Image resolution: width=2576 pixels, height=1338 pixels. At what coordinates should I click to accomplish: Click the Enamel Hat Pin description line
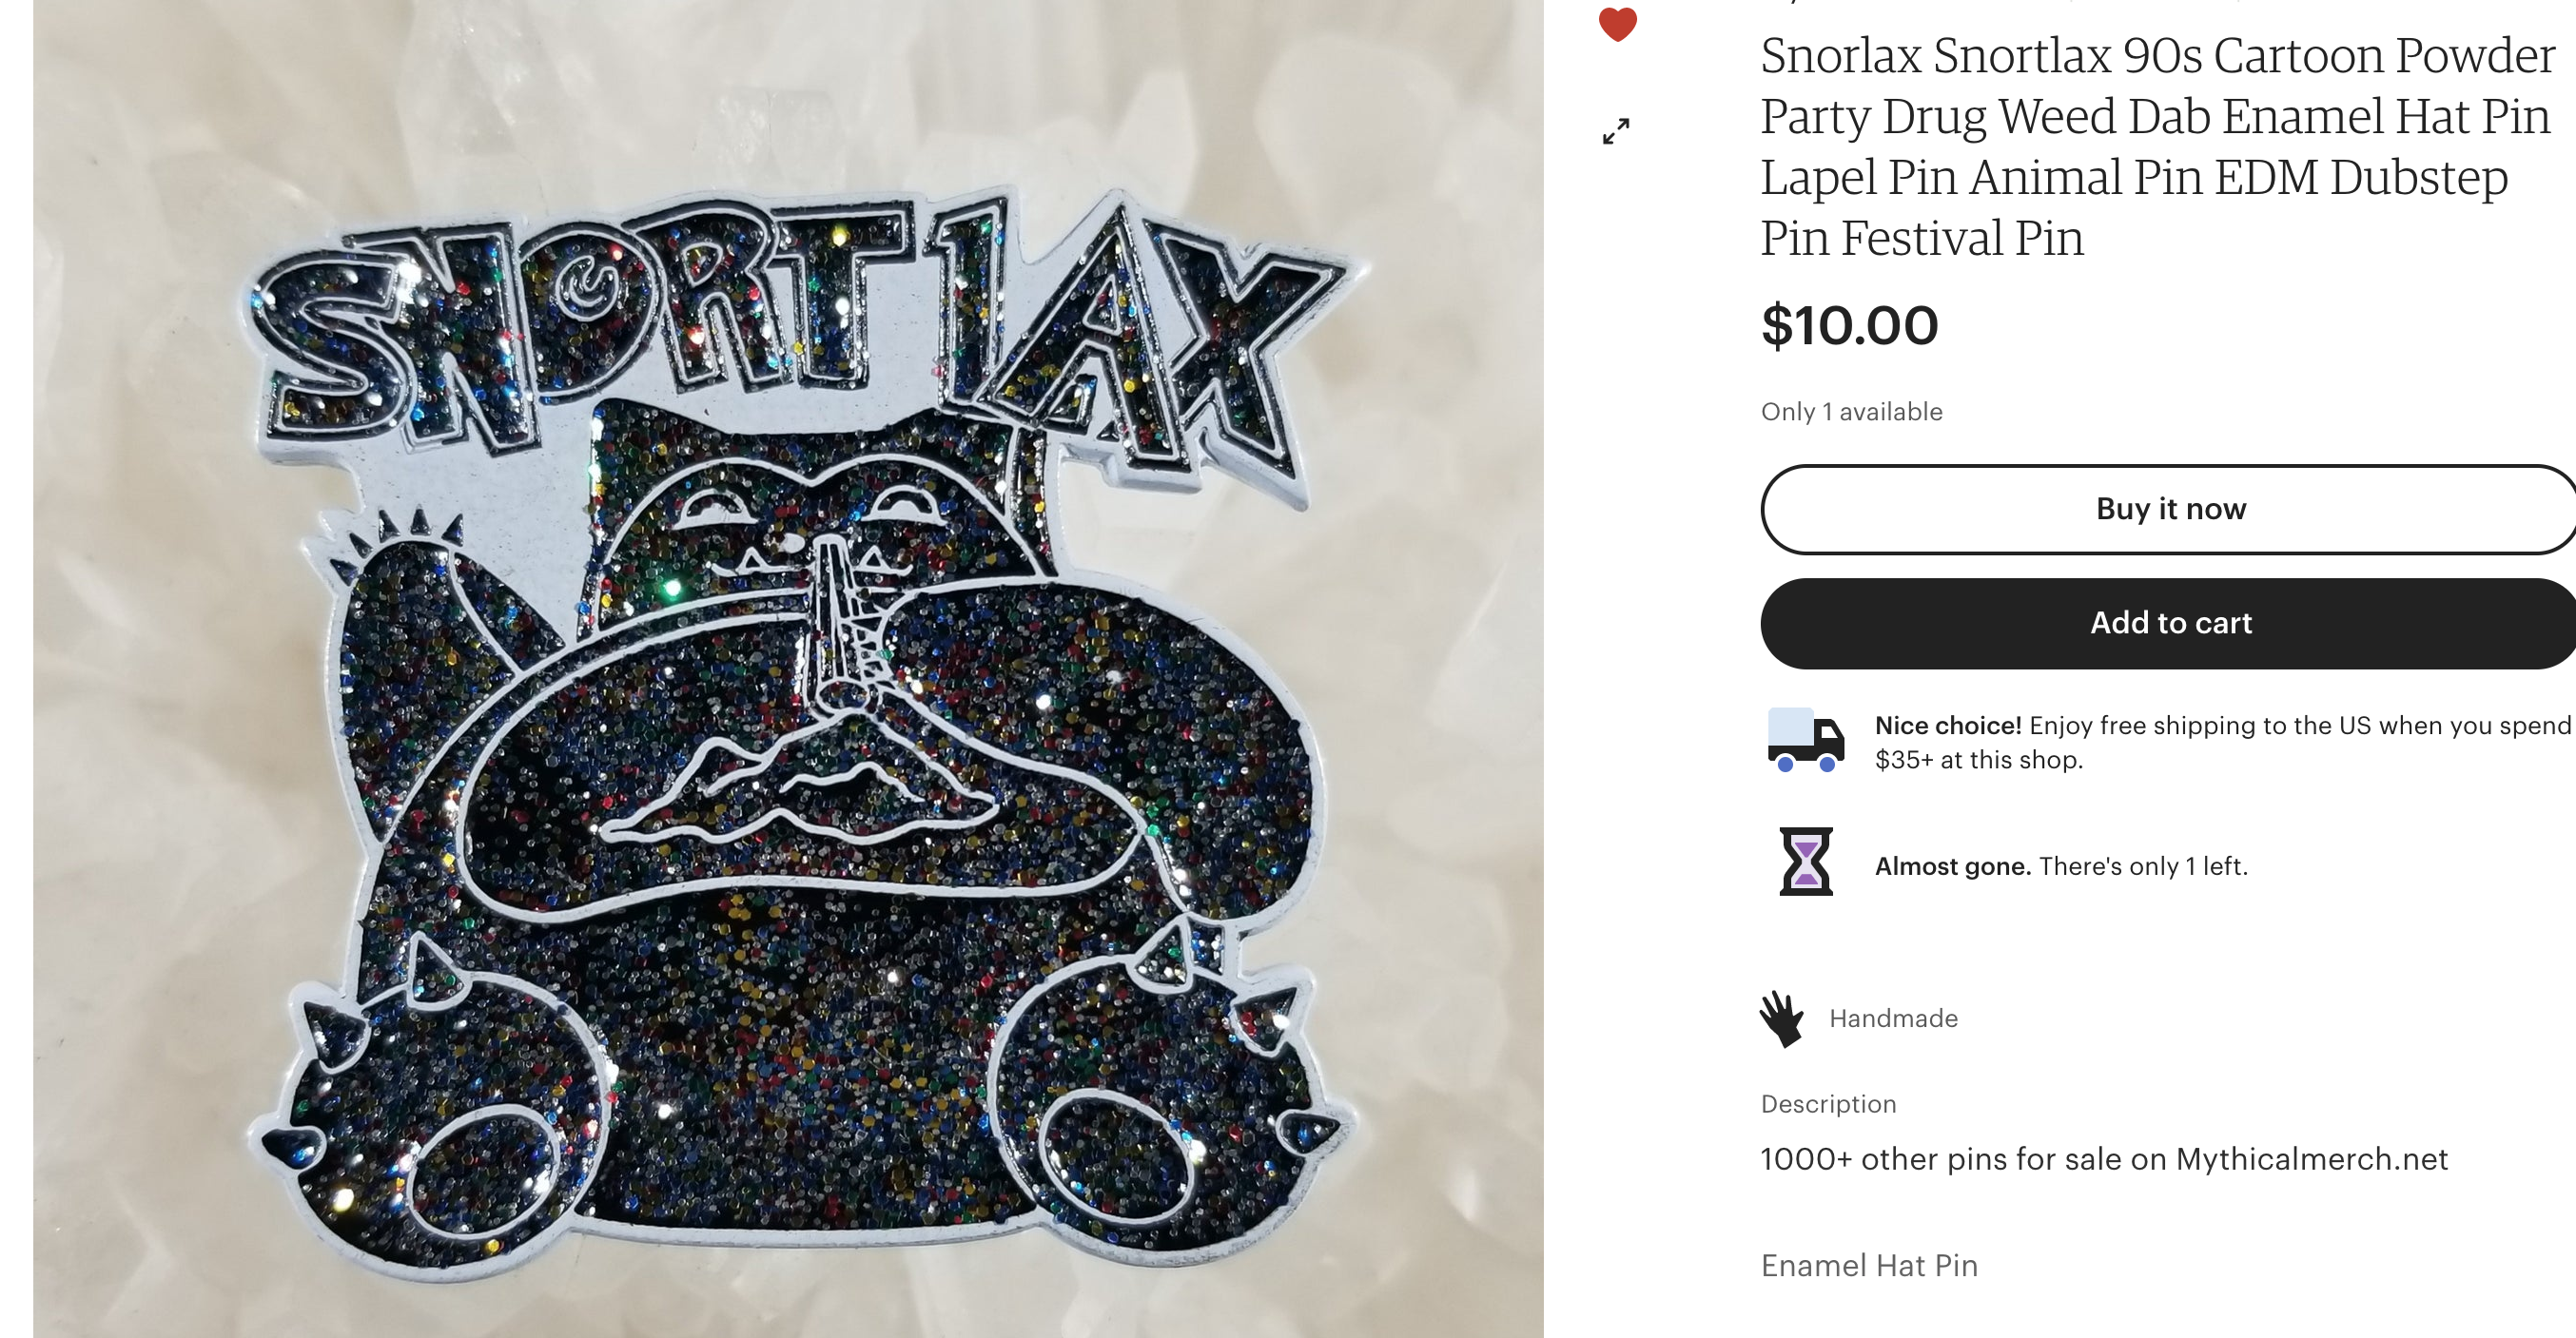click(1869, 1266)
